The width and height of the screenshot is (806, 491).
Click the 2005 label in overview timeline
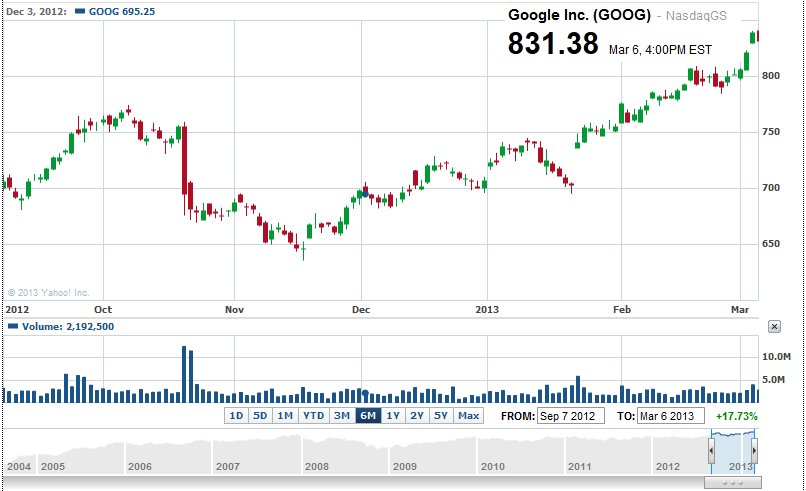click(x=53, y=466)
